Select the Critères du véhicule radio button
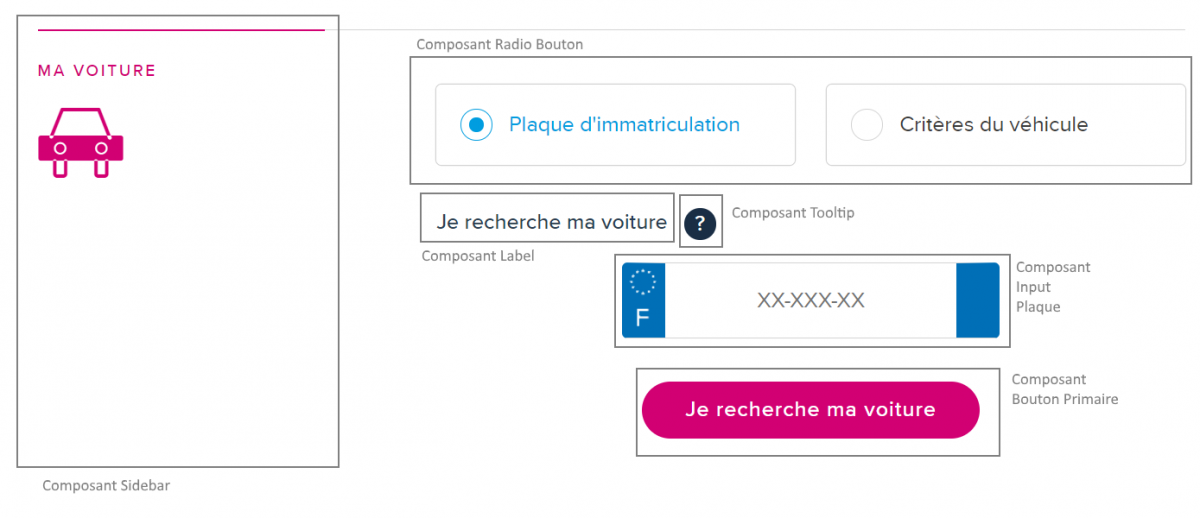 866,125
